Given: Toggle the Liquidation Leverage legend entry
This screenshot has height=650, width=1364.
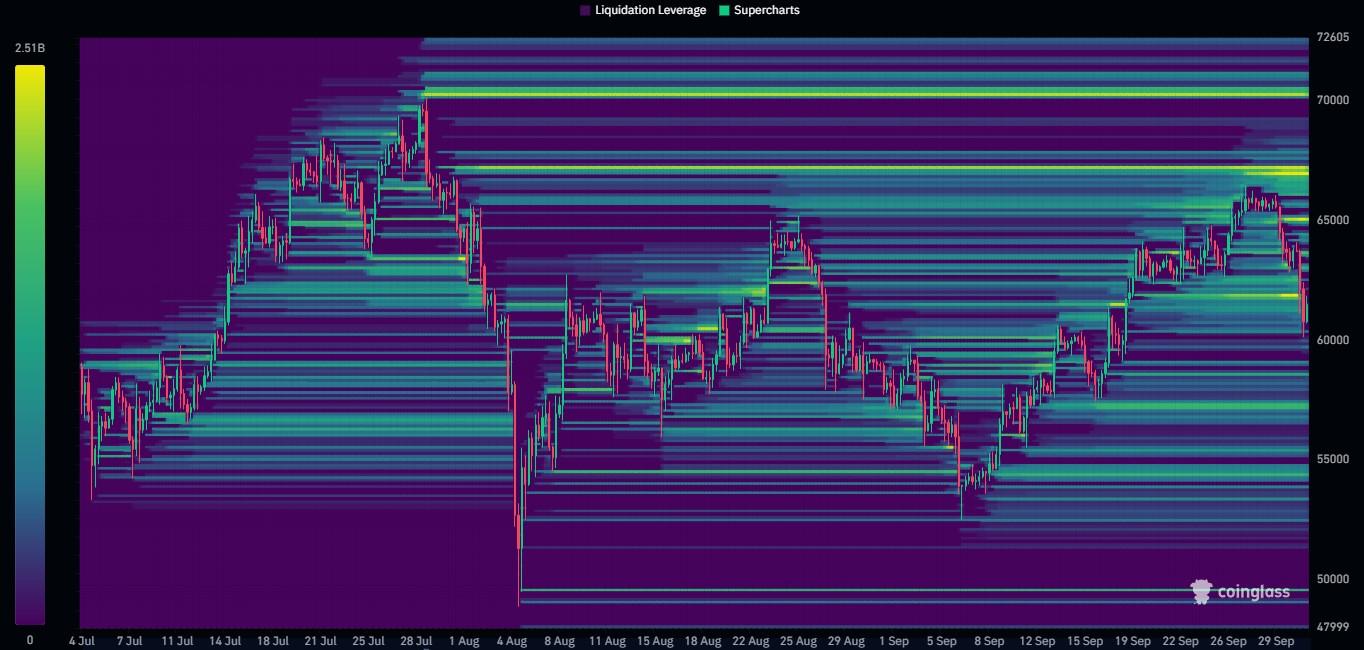Looking at the screenshot, I should coord(643,10).
